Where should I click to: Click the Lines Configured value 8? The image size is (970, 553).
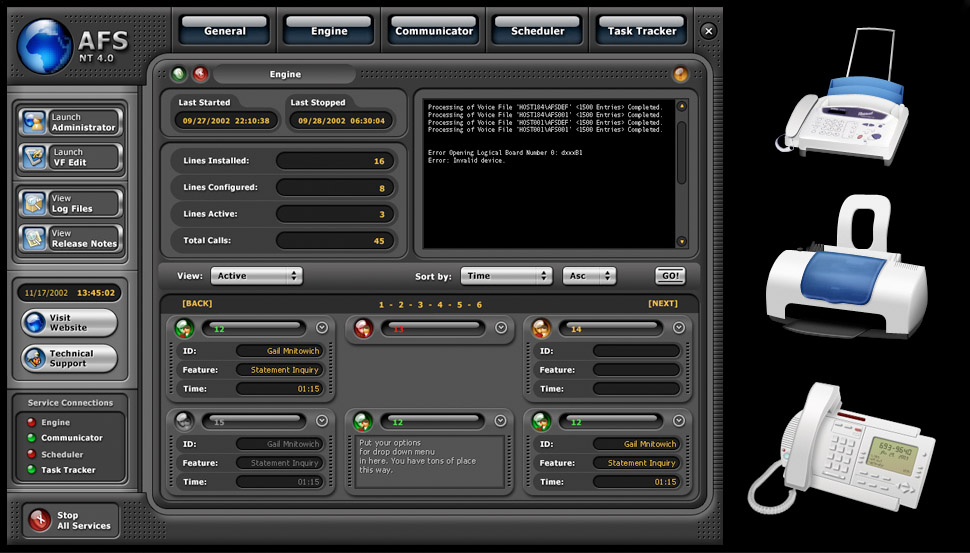point(335,187)
